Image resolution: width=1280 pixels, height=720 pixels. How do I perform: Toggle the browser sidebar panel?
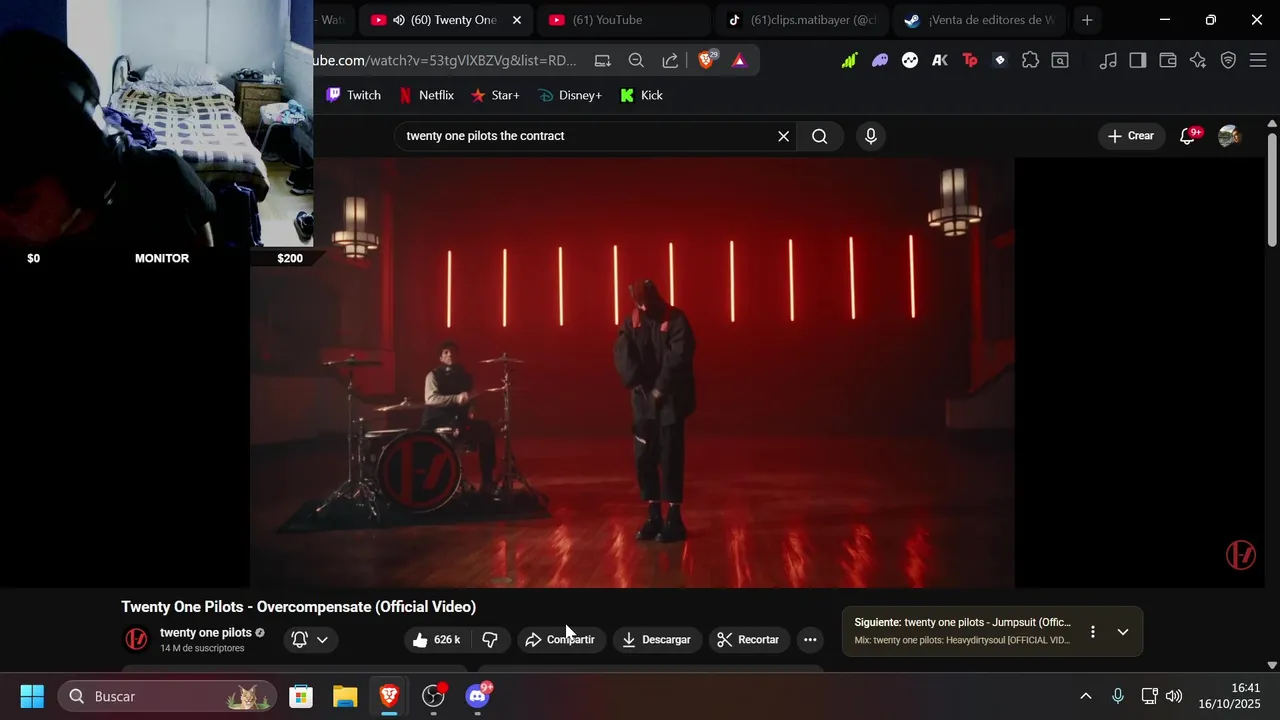[1137, 60]
